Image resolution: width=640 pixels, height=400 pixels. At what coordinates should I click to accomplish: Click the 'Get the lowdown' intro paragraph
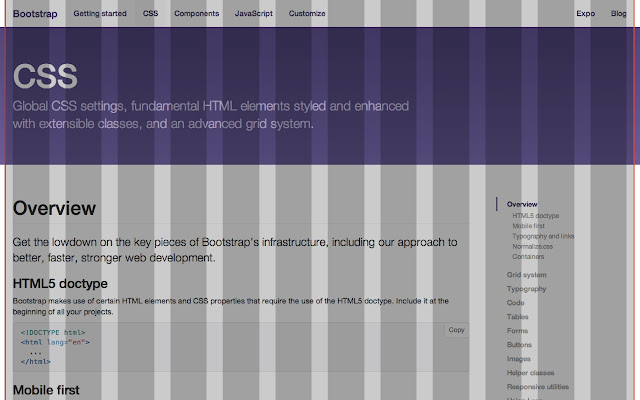click(x=235, y=250)
